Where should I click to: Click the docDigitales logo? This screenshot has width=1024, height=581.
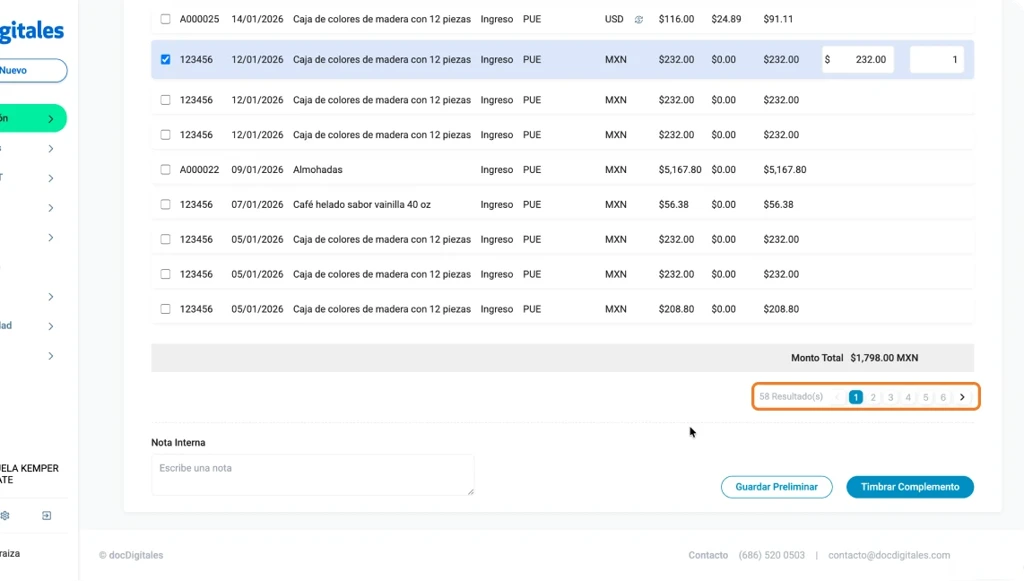click(x=30, y=32)
